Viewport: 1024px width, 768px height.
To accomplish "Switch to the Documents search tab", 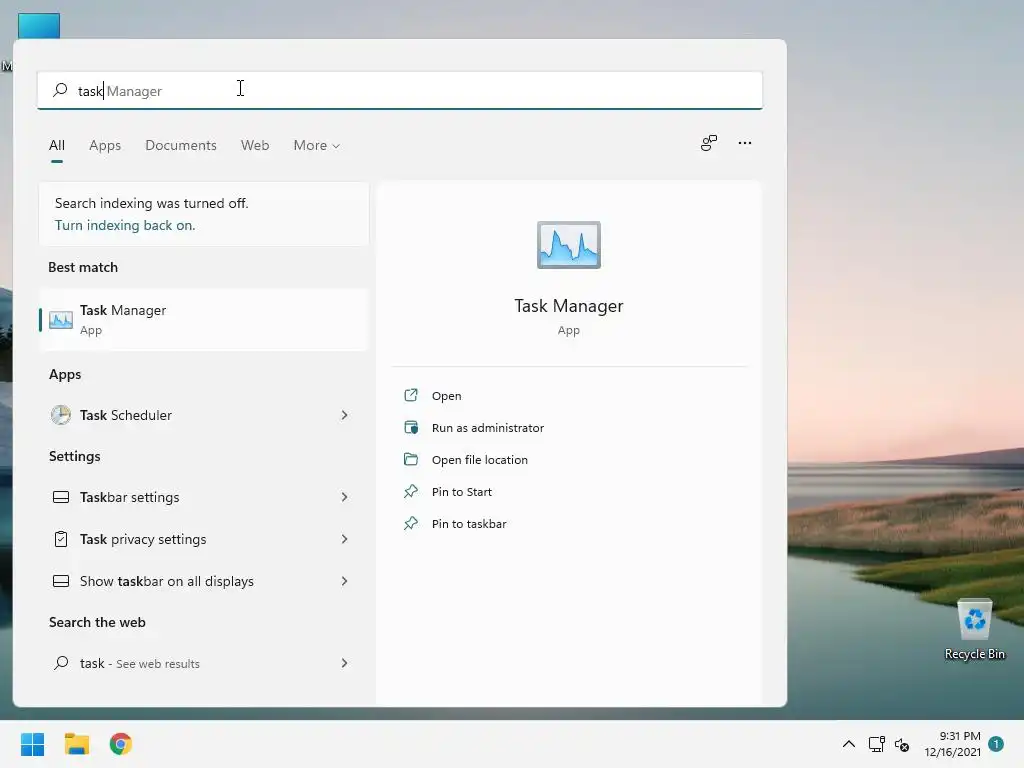I will [x=181, y=145].
